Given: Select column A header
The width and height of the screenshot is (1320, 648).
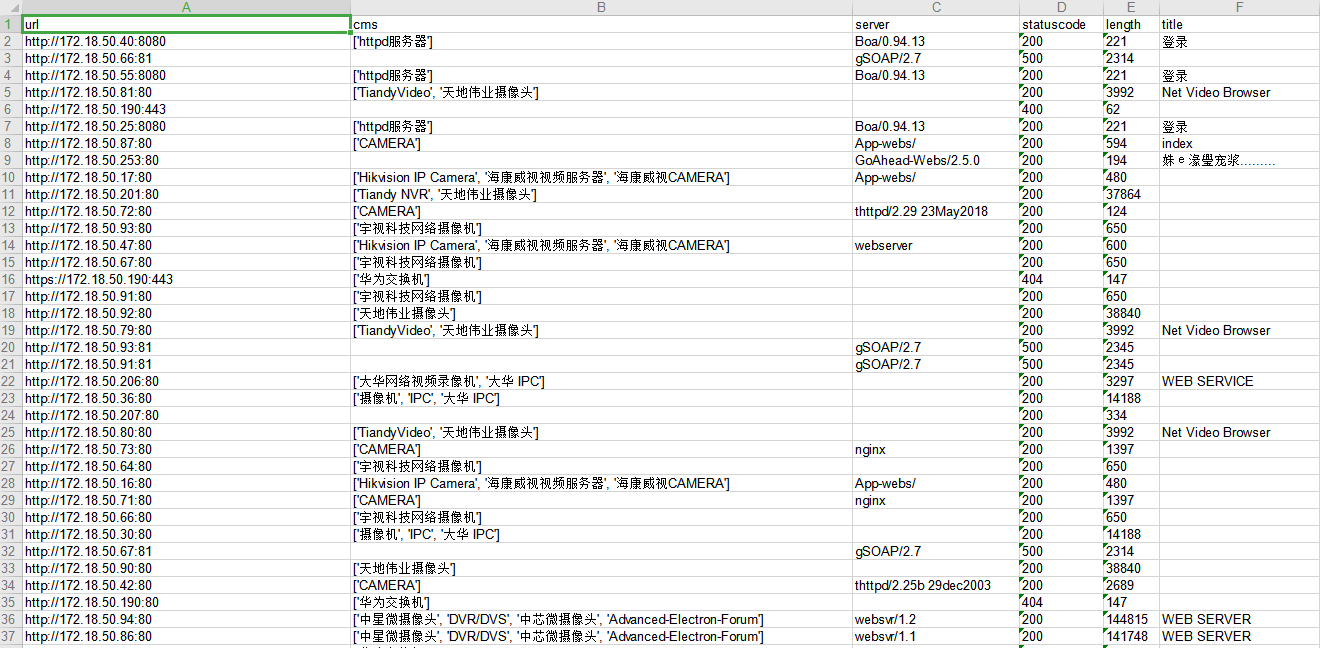Looking at the screenshot, I should (186, 7).
